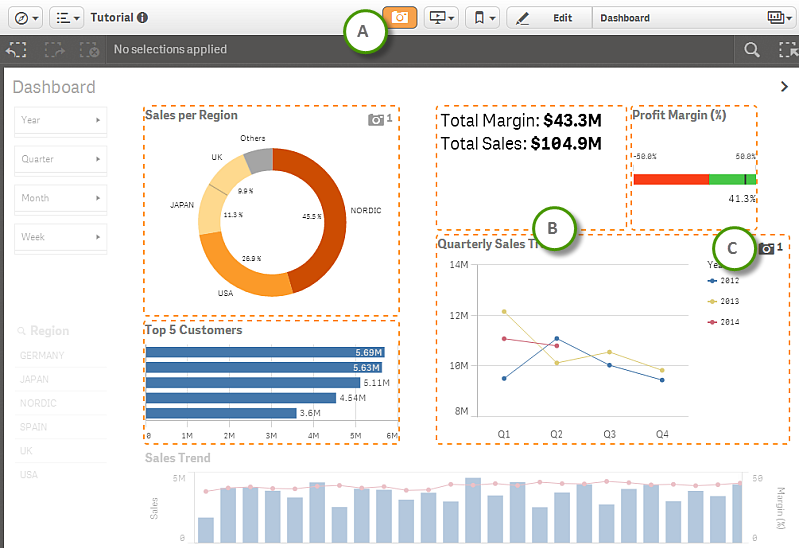The image size is (799, 548).
Task: Open the global list menu
Action: (67, 18)
